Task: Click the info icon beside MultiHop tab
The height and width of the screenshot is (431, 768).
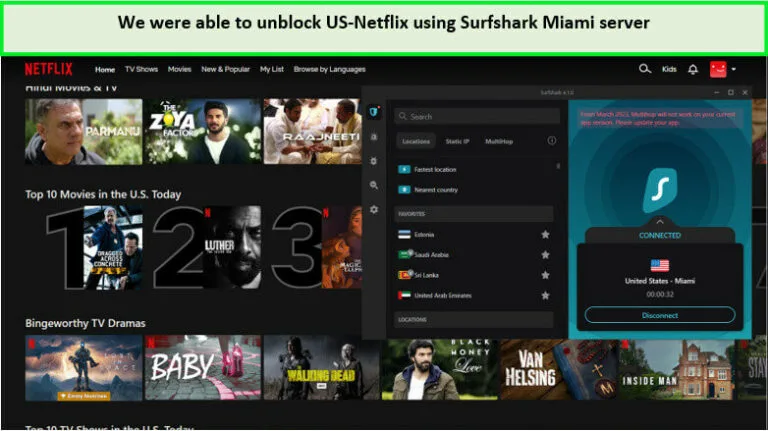Action: tap(552, 141)
